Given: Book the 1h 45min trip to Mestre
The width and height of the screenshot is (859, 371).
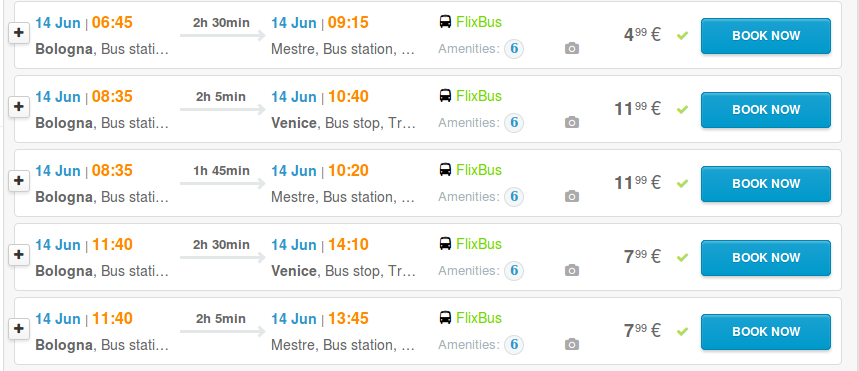Looking at the screenshot, I should (766, 184).
